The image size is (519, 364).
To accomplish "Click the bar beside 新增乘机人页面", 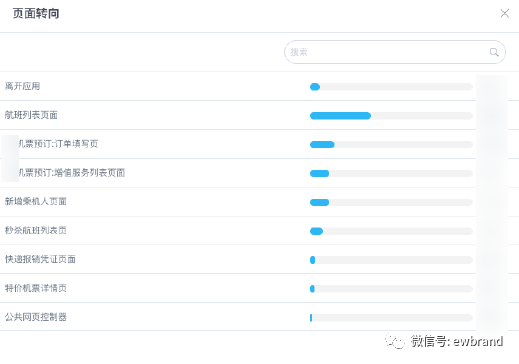I will tap(391, 202).
